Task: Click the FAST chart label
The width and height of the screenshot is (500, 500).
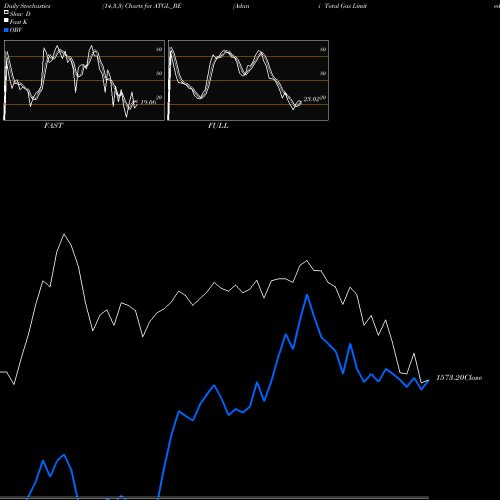Action: 53,126
